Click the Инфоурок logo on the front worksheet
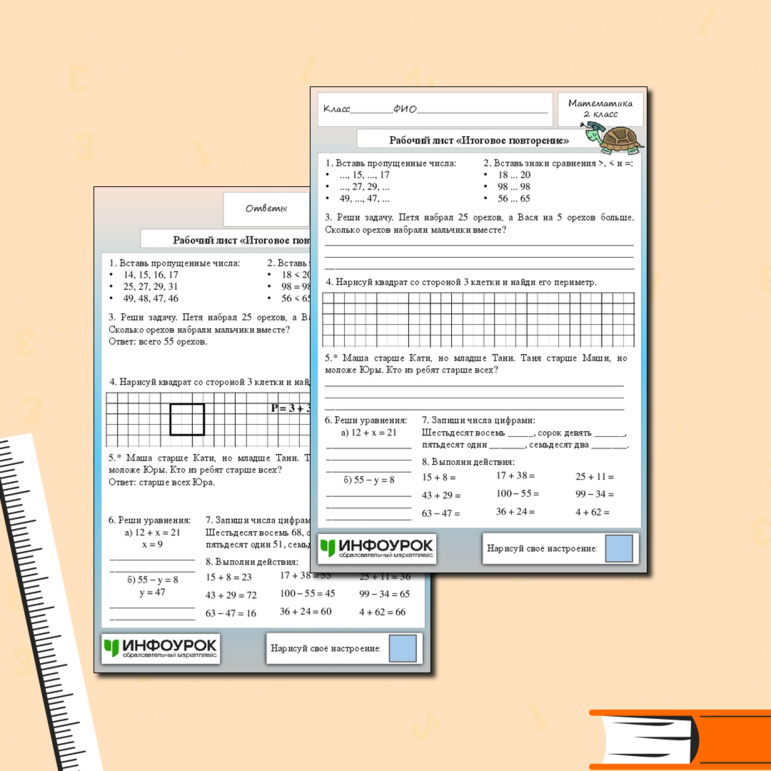This screenshot has height=771, width=771. (376, 548)
